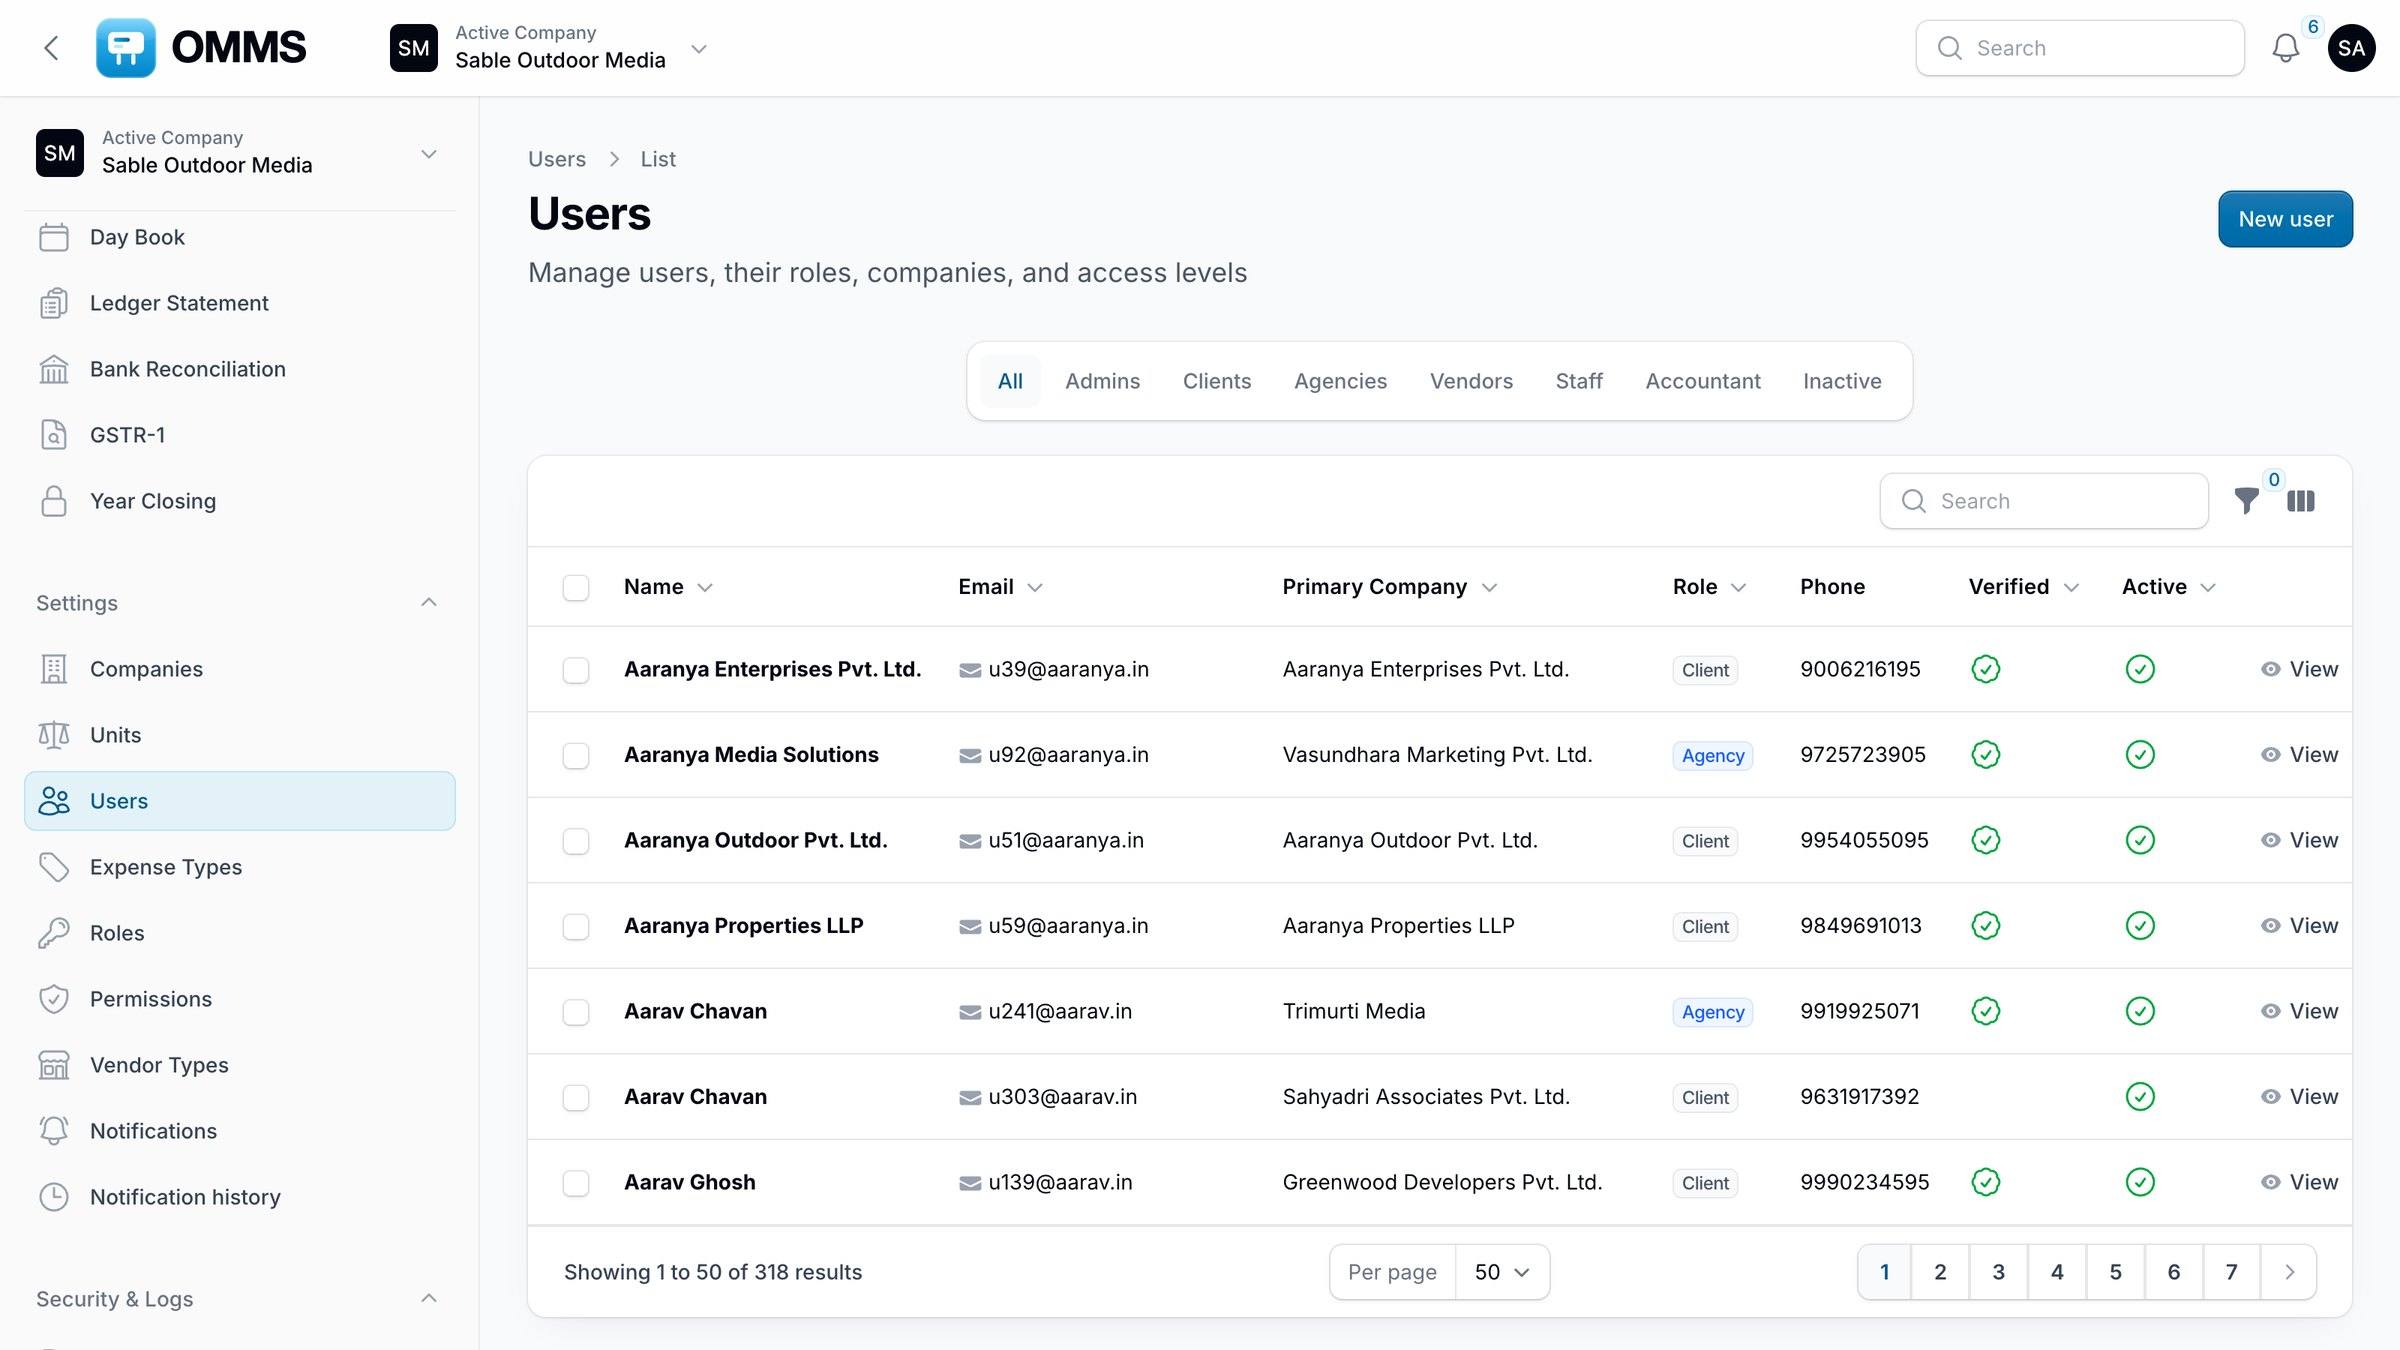Screen dimensions: 2400x1350
Task: Open GSTR-1 report
Action: click(240, 435)
